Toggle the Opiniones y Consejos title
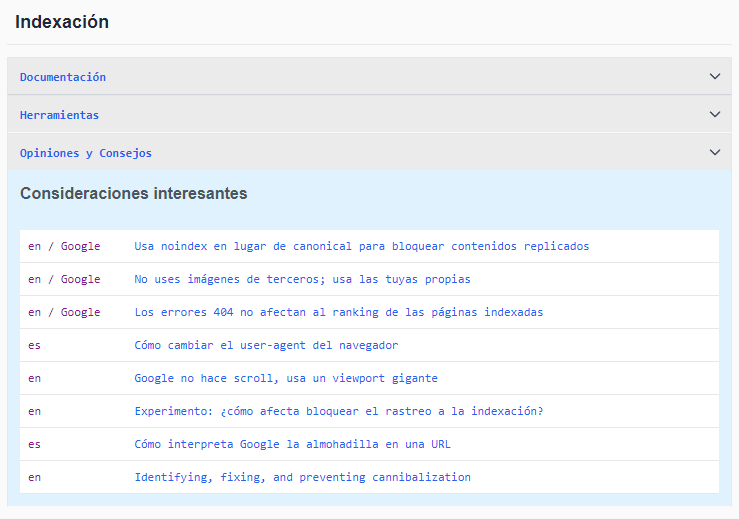739x519 pixels. (86, 153)
